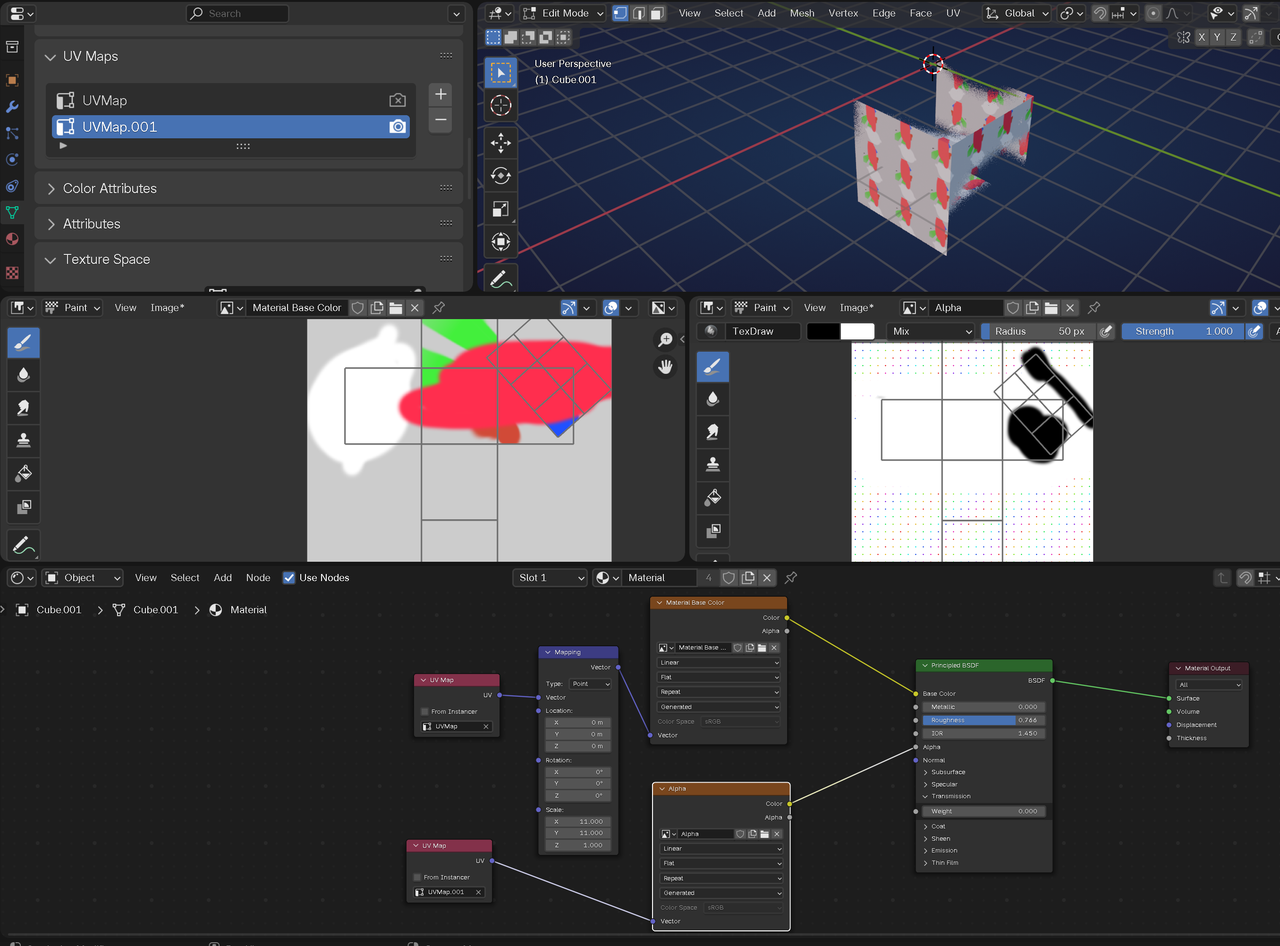The width and height of the screenshot is (1280, 946).
Task: Select the Clone tool in the image editor toolbar
Action: pyautogui.click(x=22, y=440)
